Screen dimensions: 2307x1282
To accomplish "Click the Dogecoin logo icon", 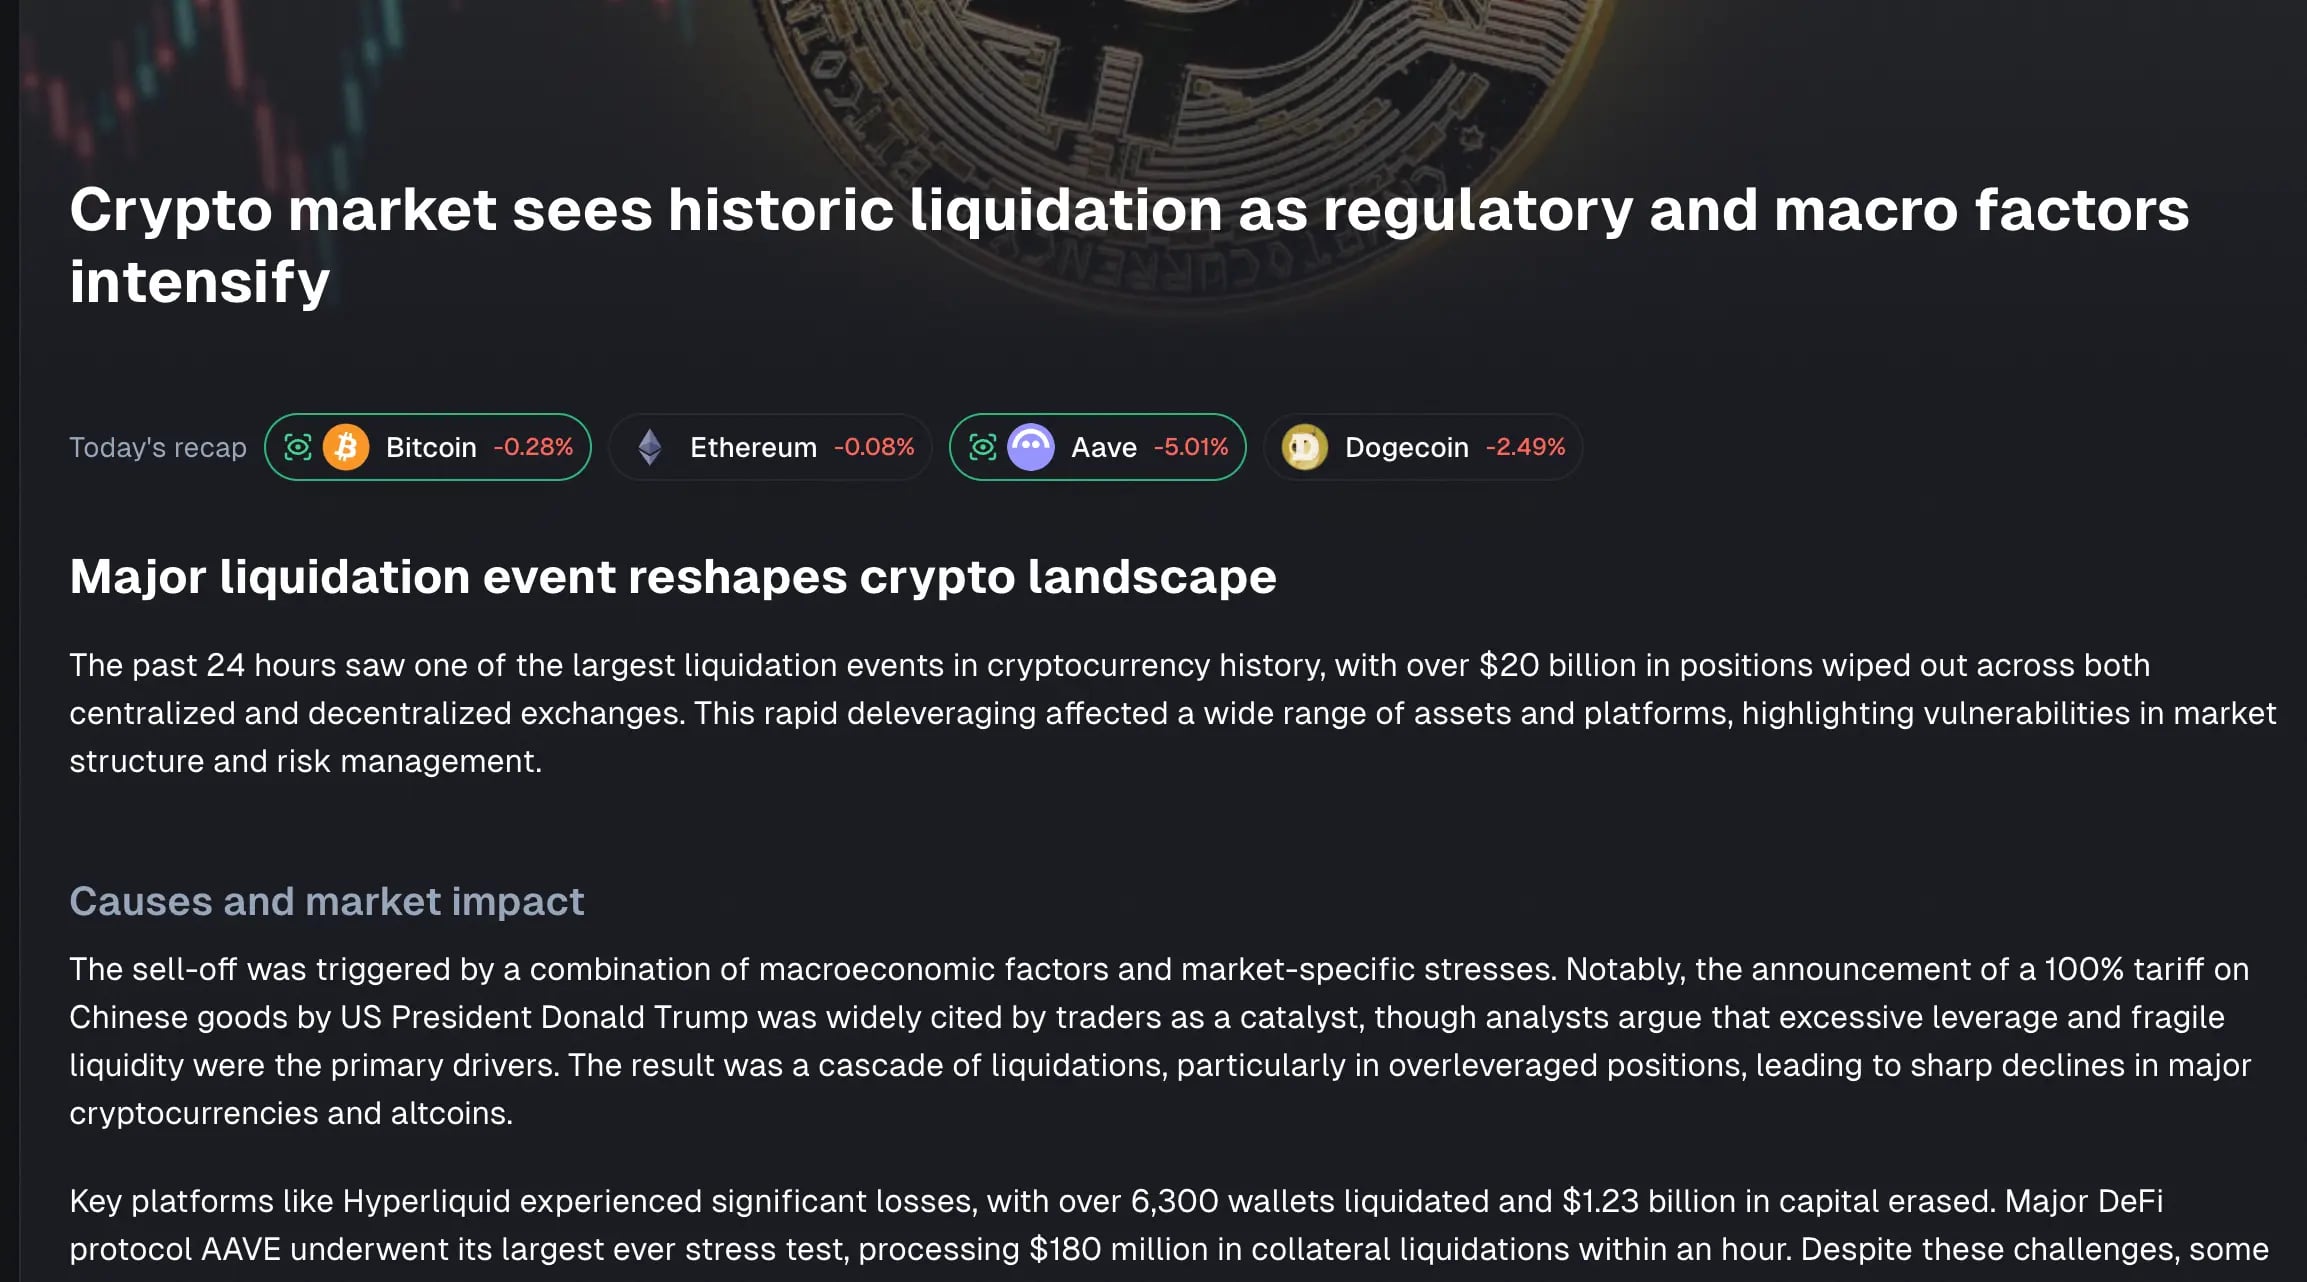I will coord(1305,447).
